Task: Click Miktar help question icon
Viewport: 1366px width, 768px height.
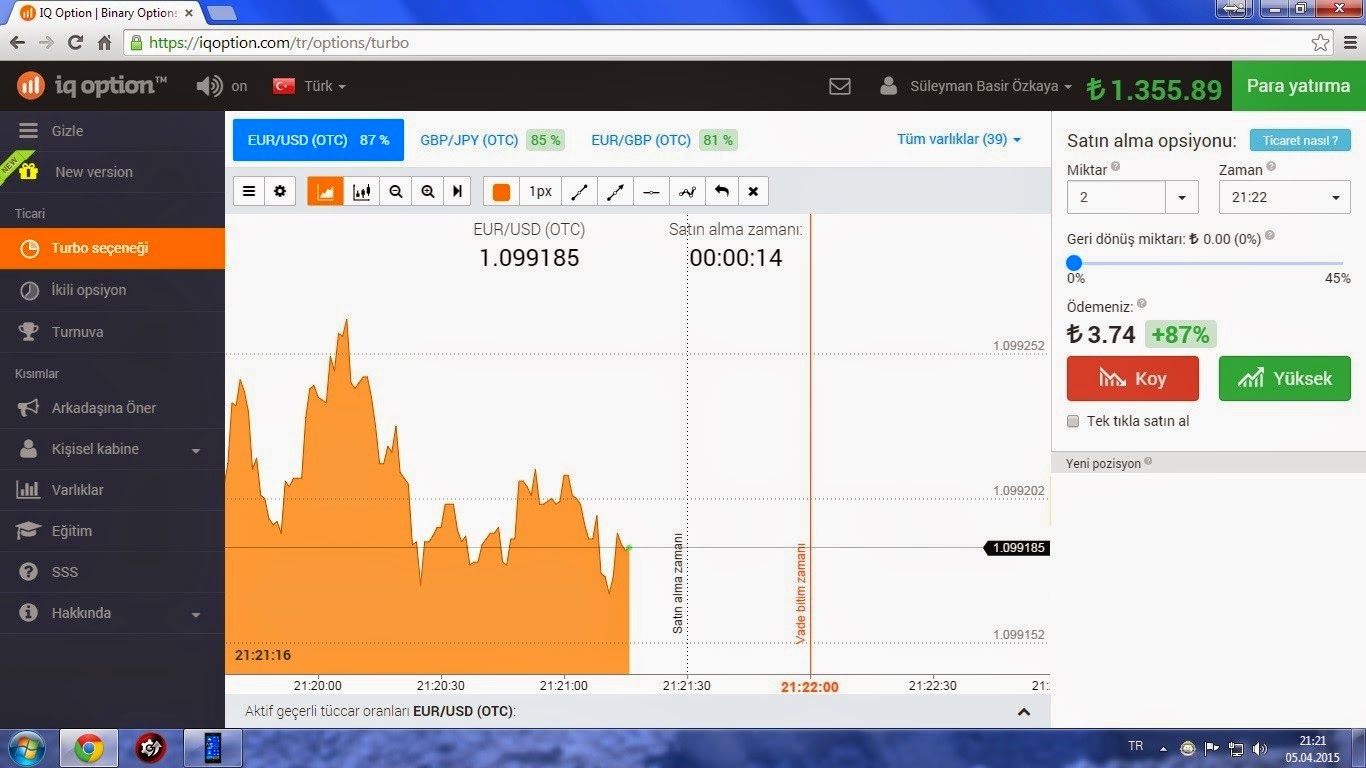Action: [x=1116, y=168]
